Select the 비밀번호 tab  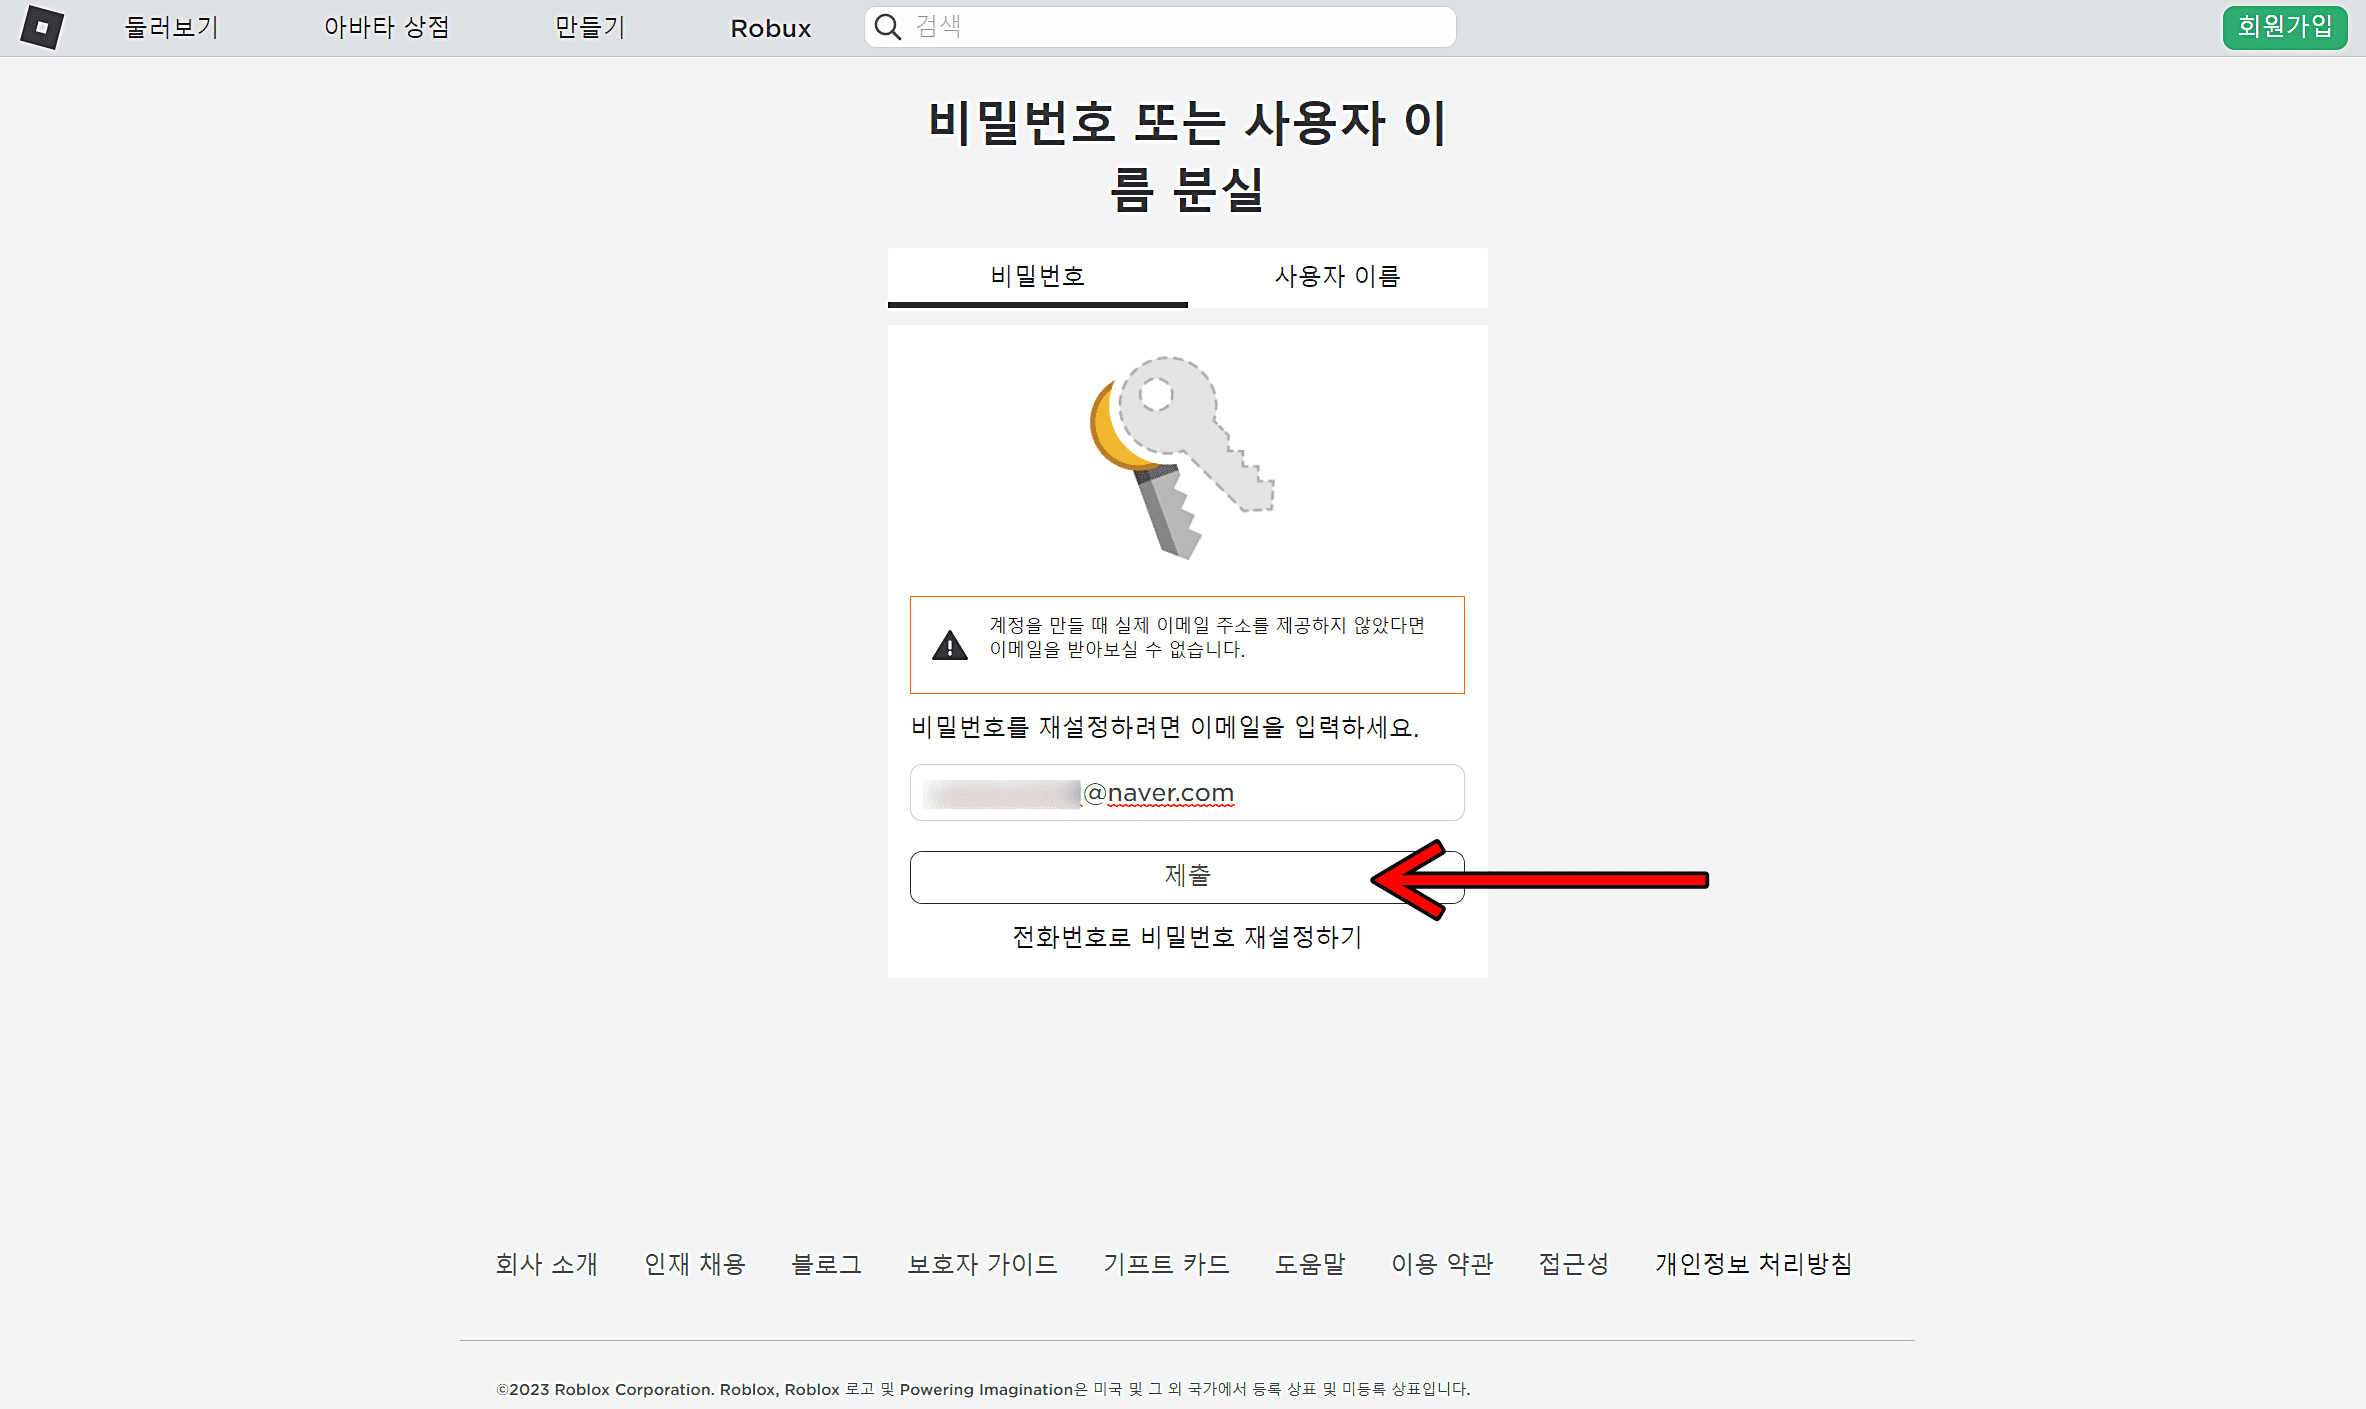pos(1037,277)
